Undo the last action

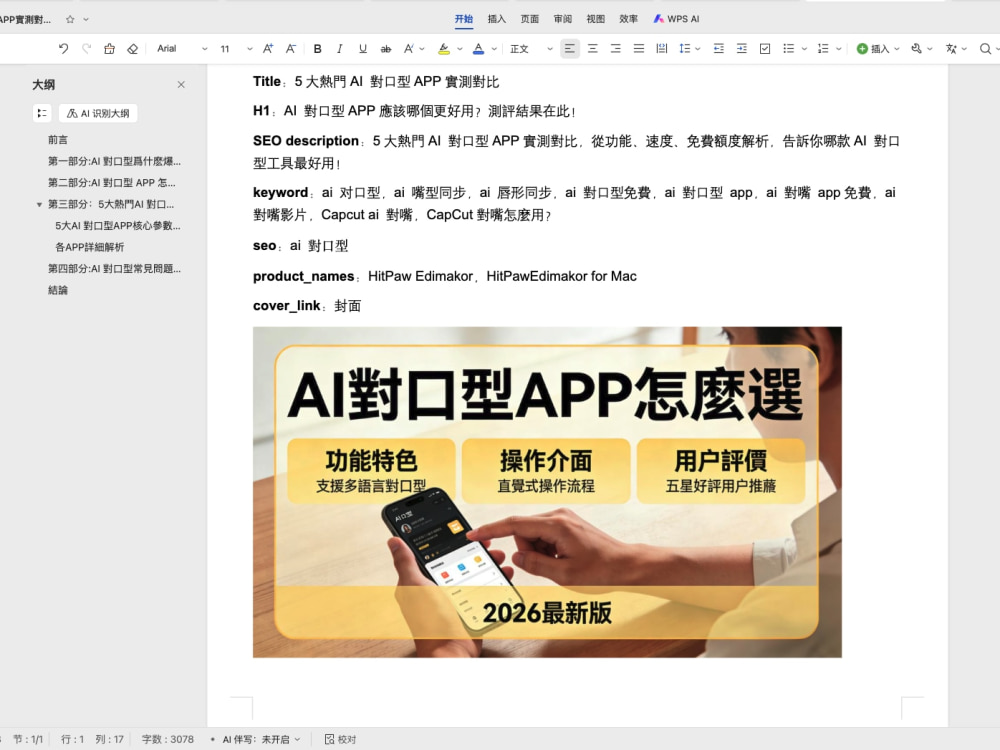[x=63, y=48]
